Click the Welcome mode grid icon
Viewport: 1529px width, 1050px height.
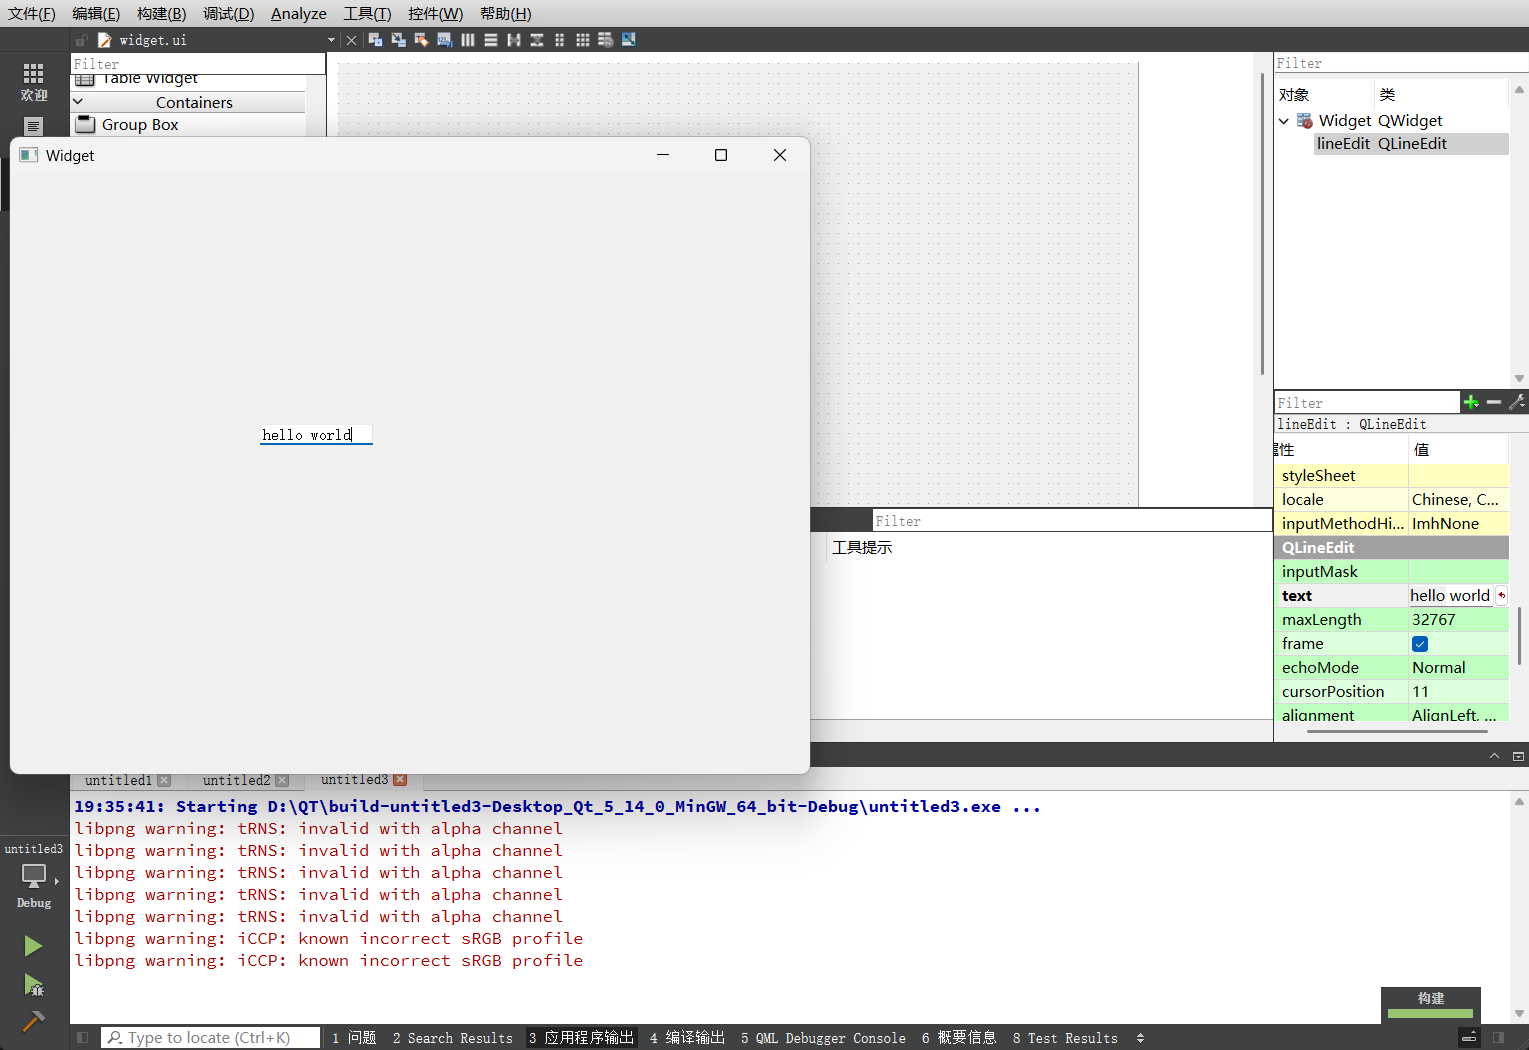click(34, 73)
